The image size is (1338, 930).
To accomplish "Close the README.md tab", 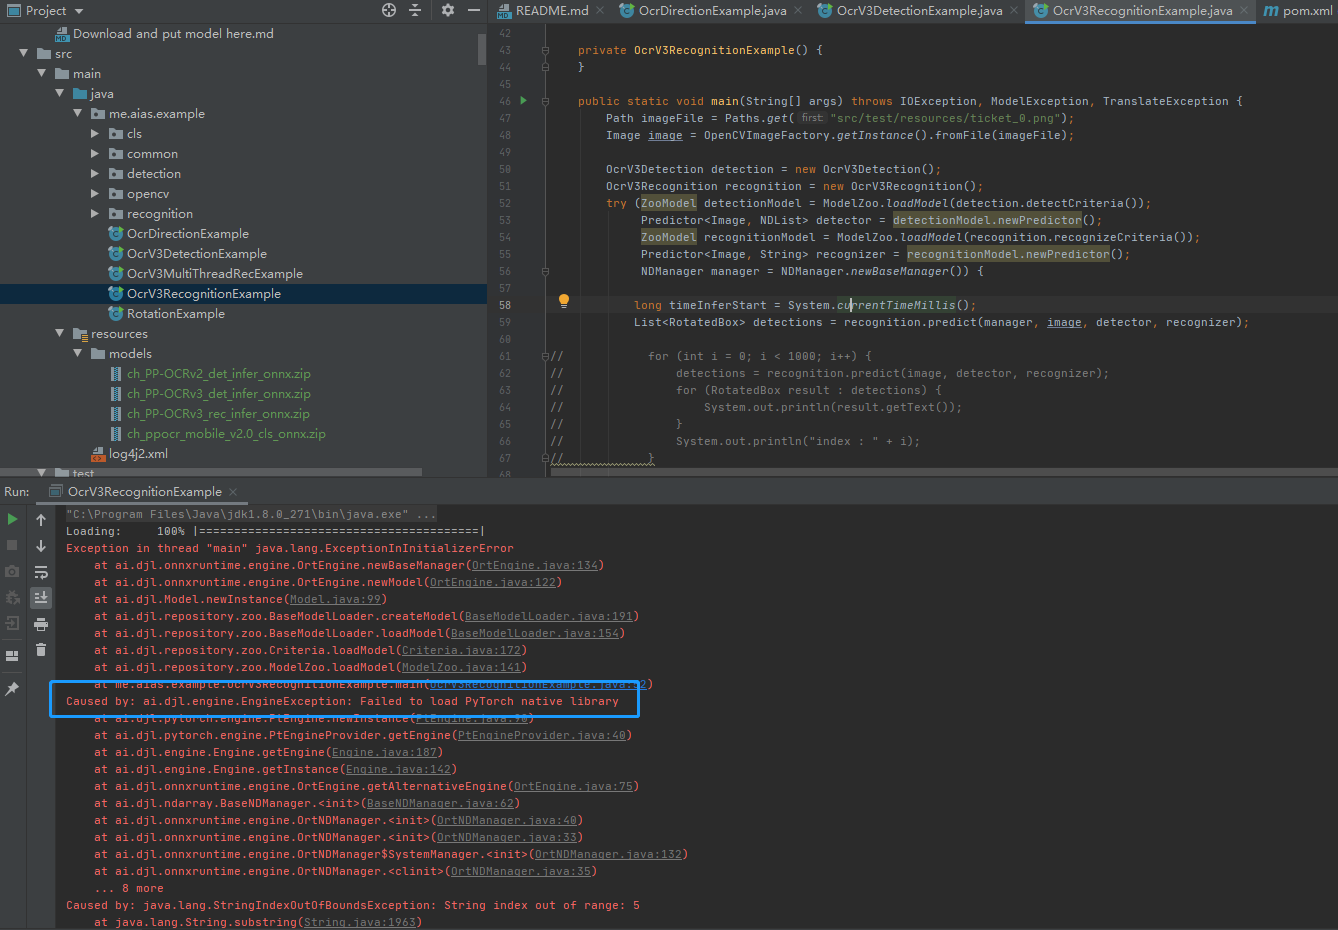I will [601, 10].
